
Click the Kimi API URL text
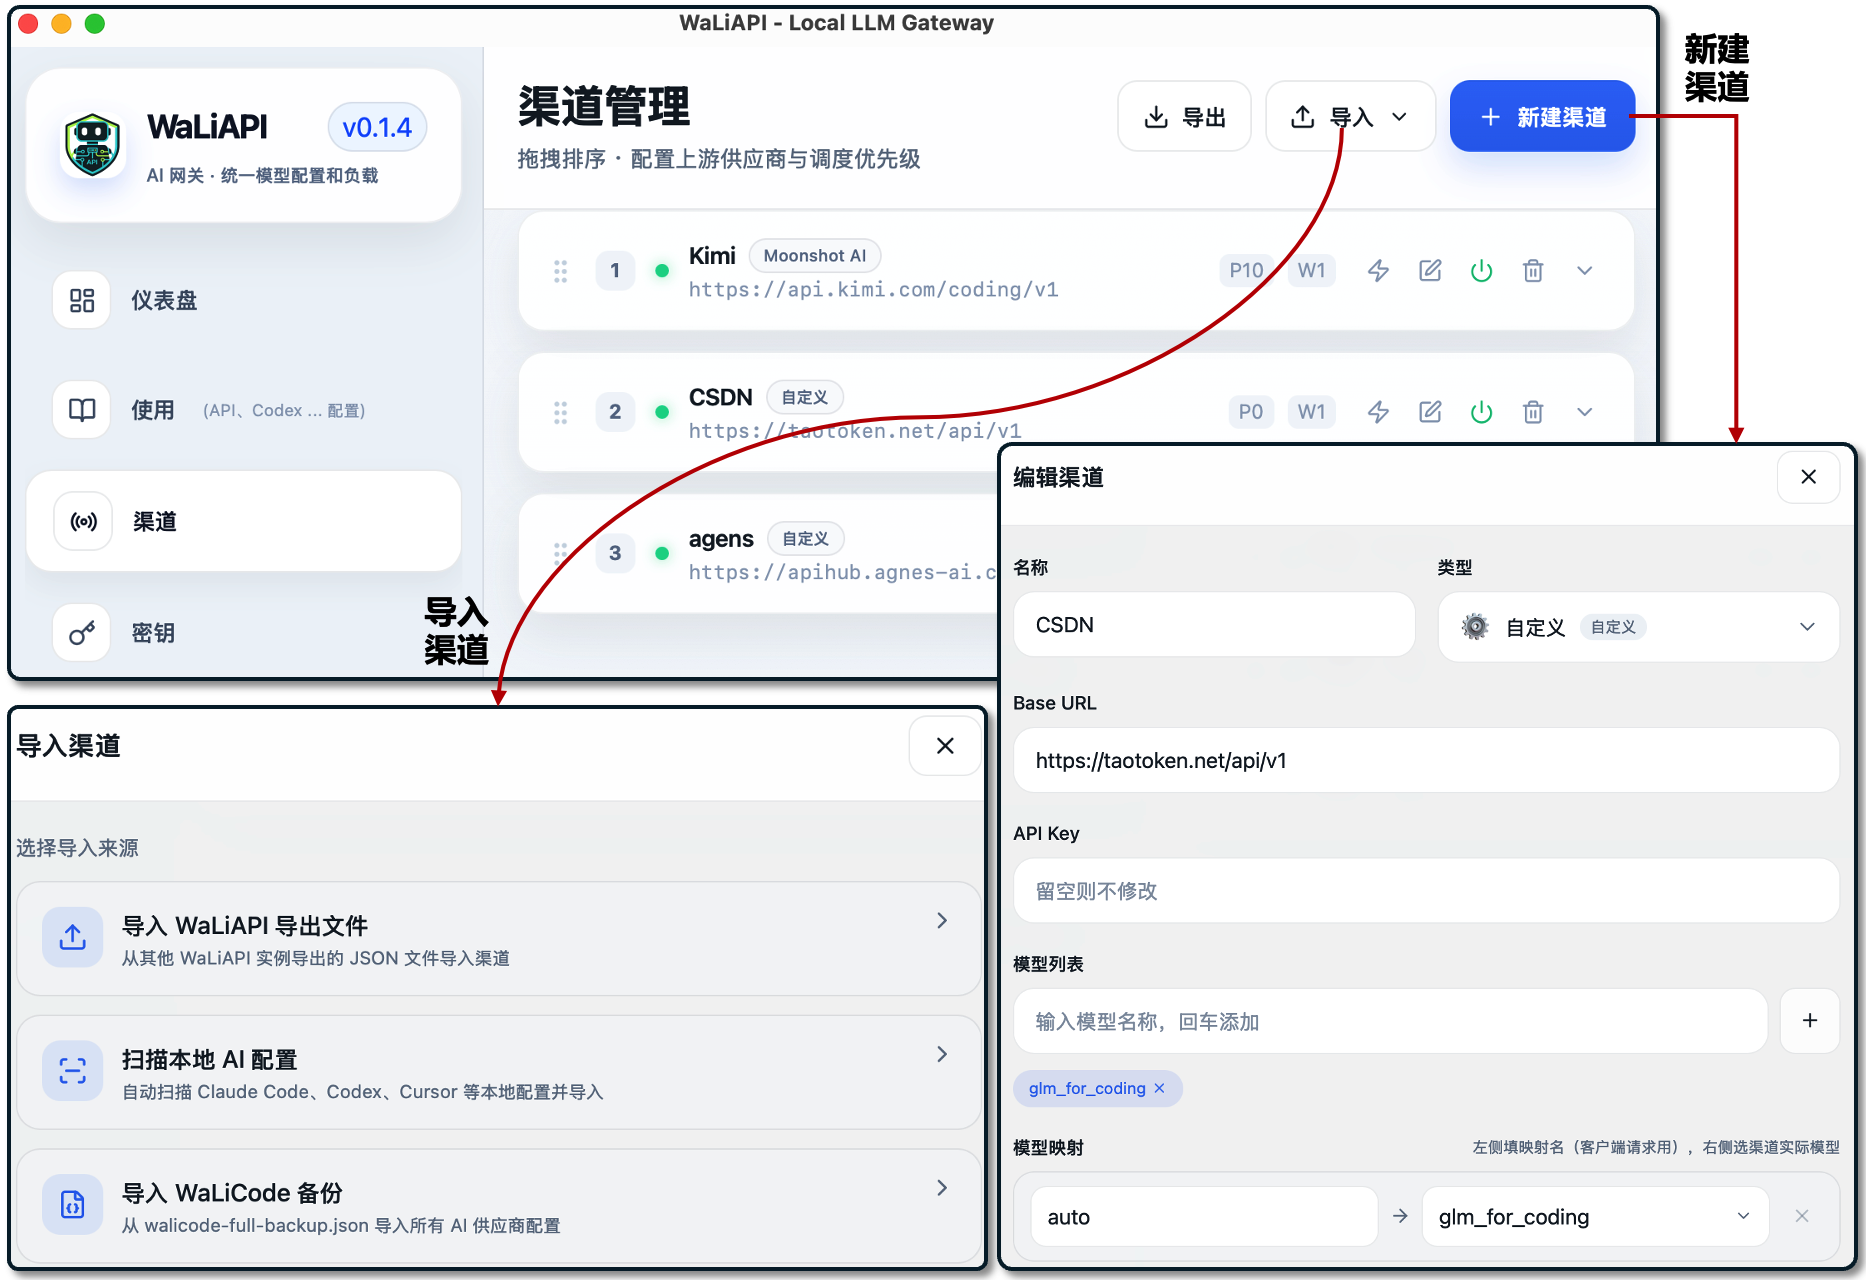click(873, 290)
